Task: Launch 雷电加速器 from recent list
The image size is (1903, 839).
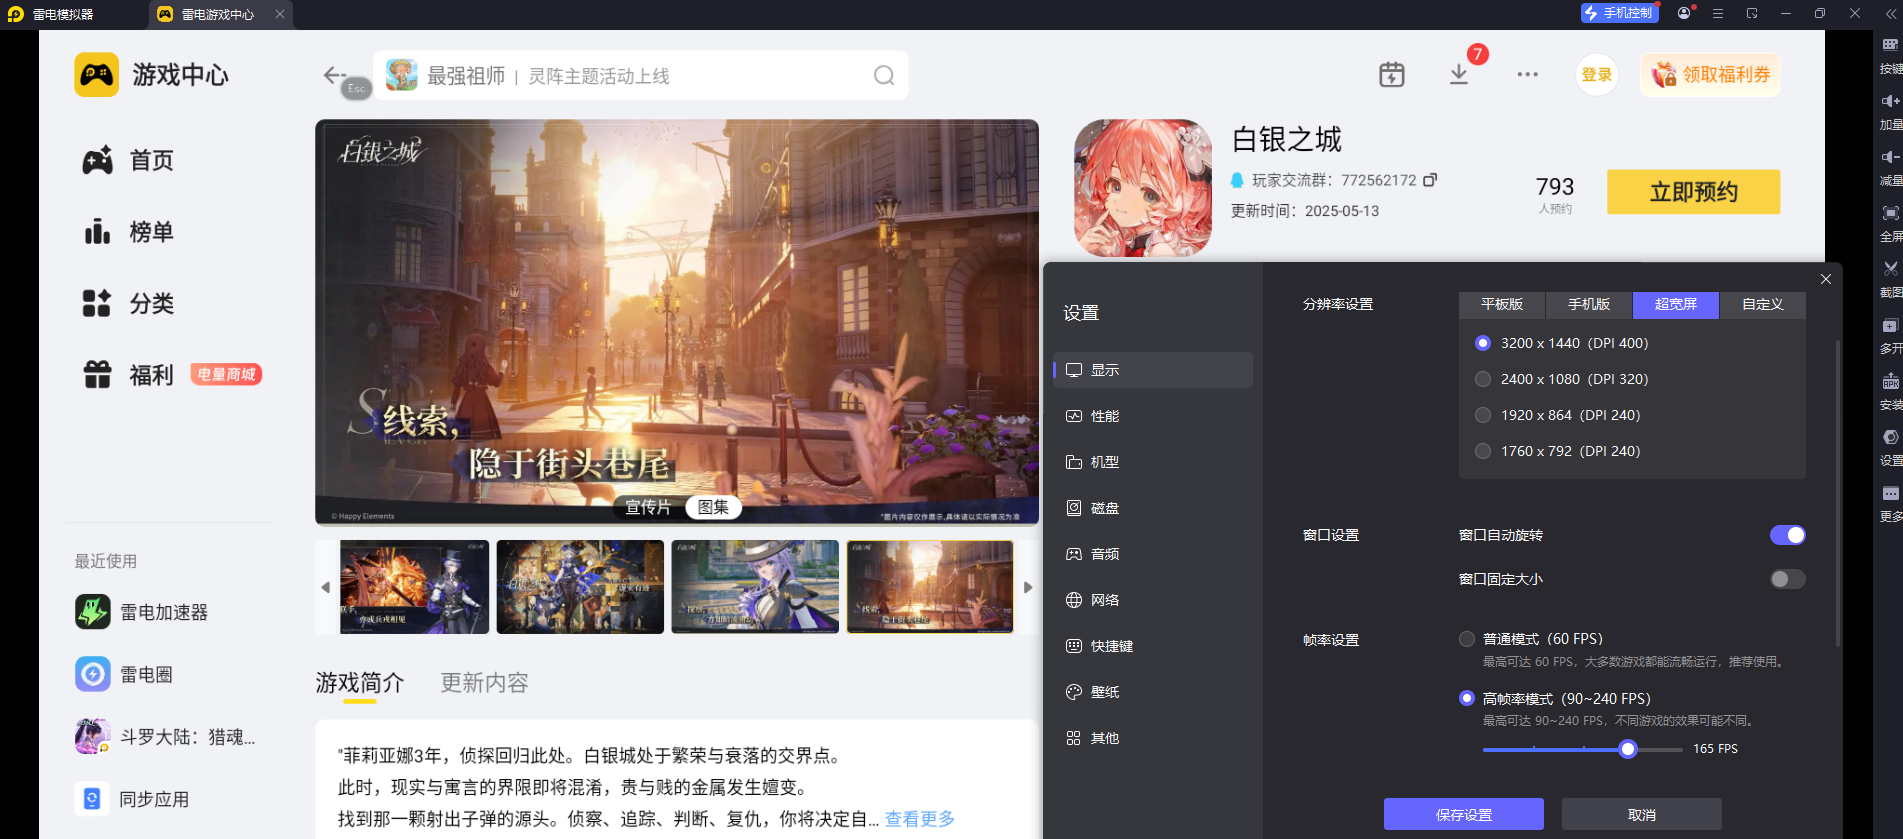Action: pos(142,612)
